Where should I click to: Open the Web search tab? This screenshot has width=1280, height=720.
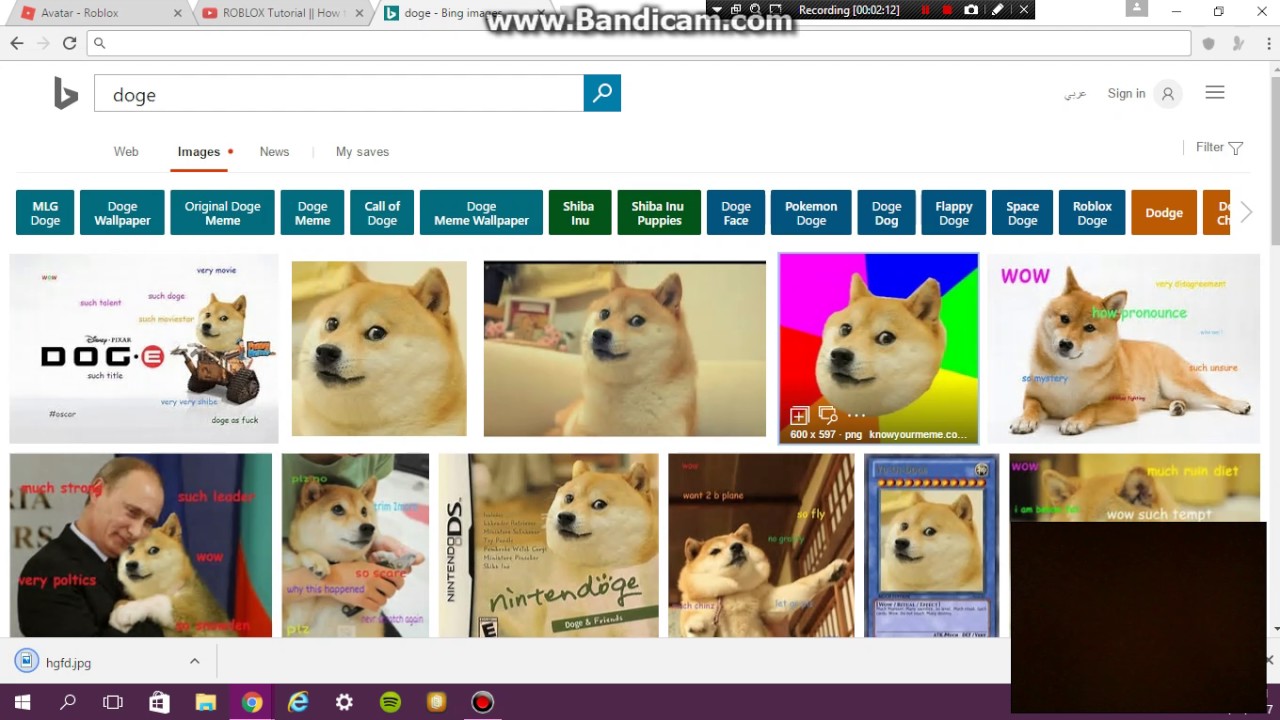[126, 152]
